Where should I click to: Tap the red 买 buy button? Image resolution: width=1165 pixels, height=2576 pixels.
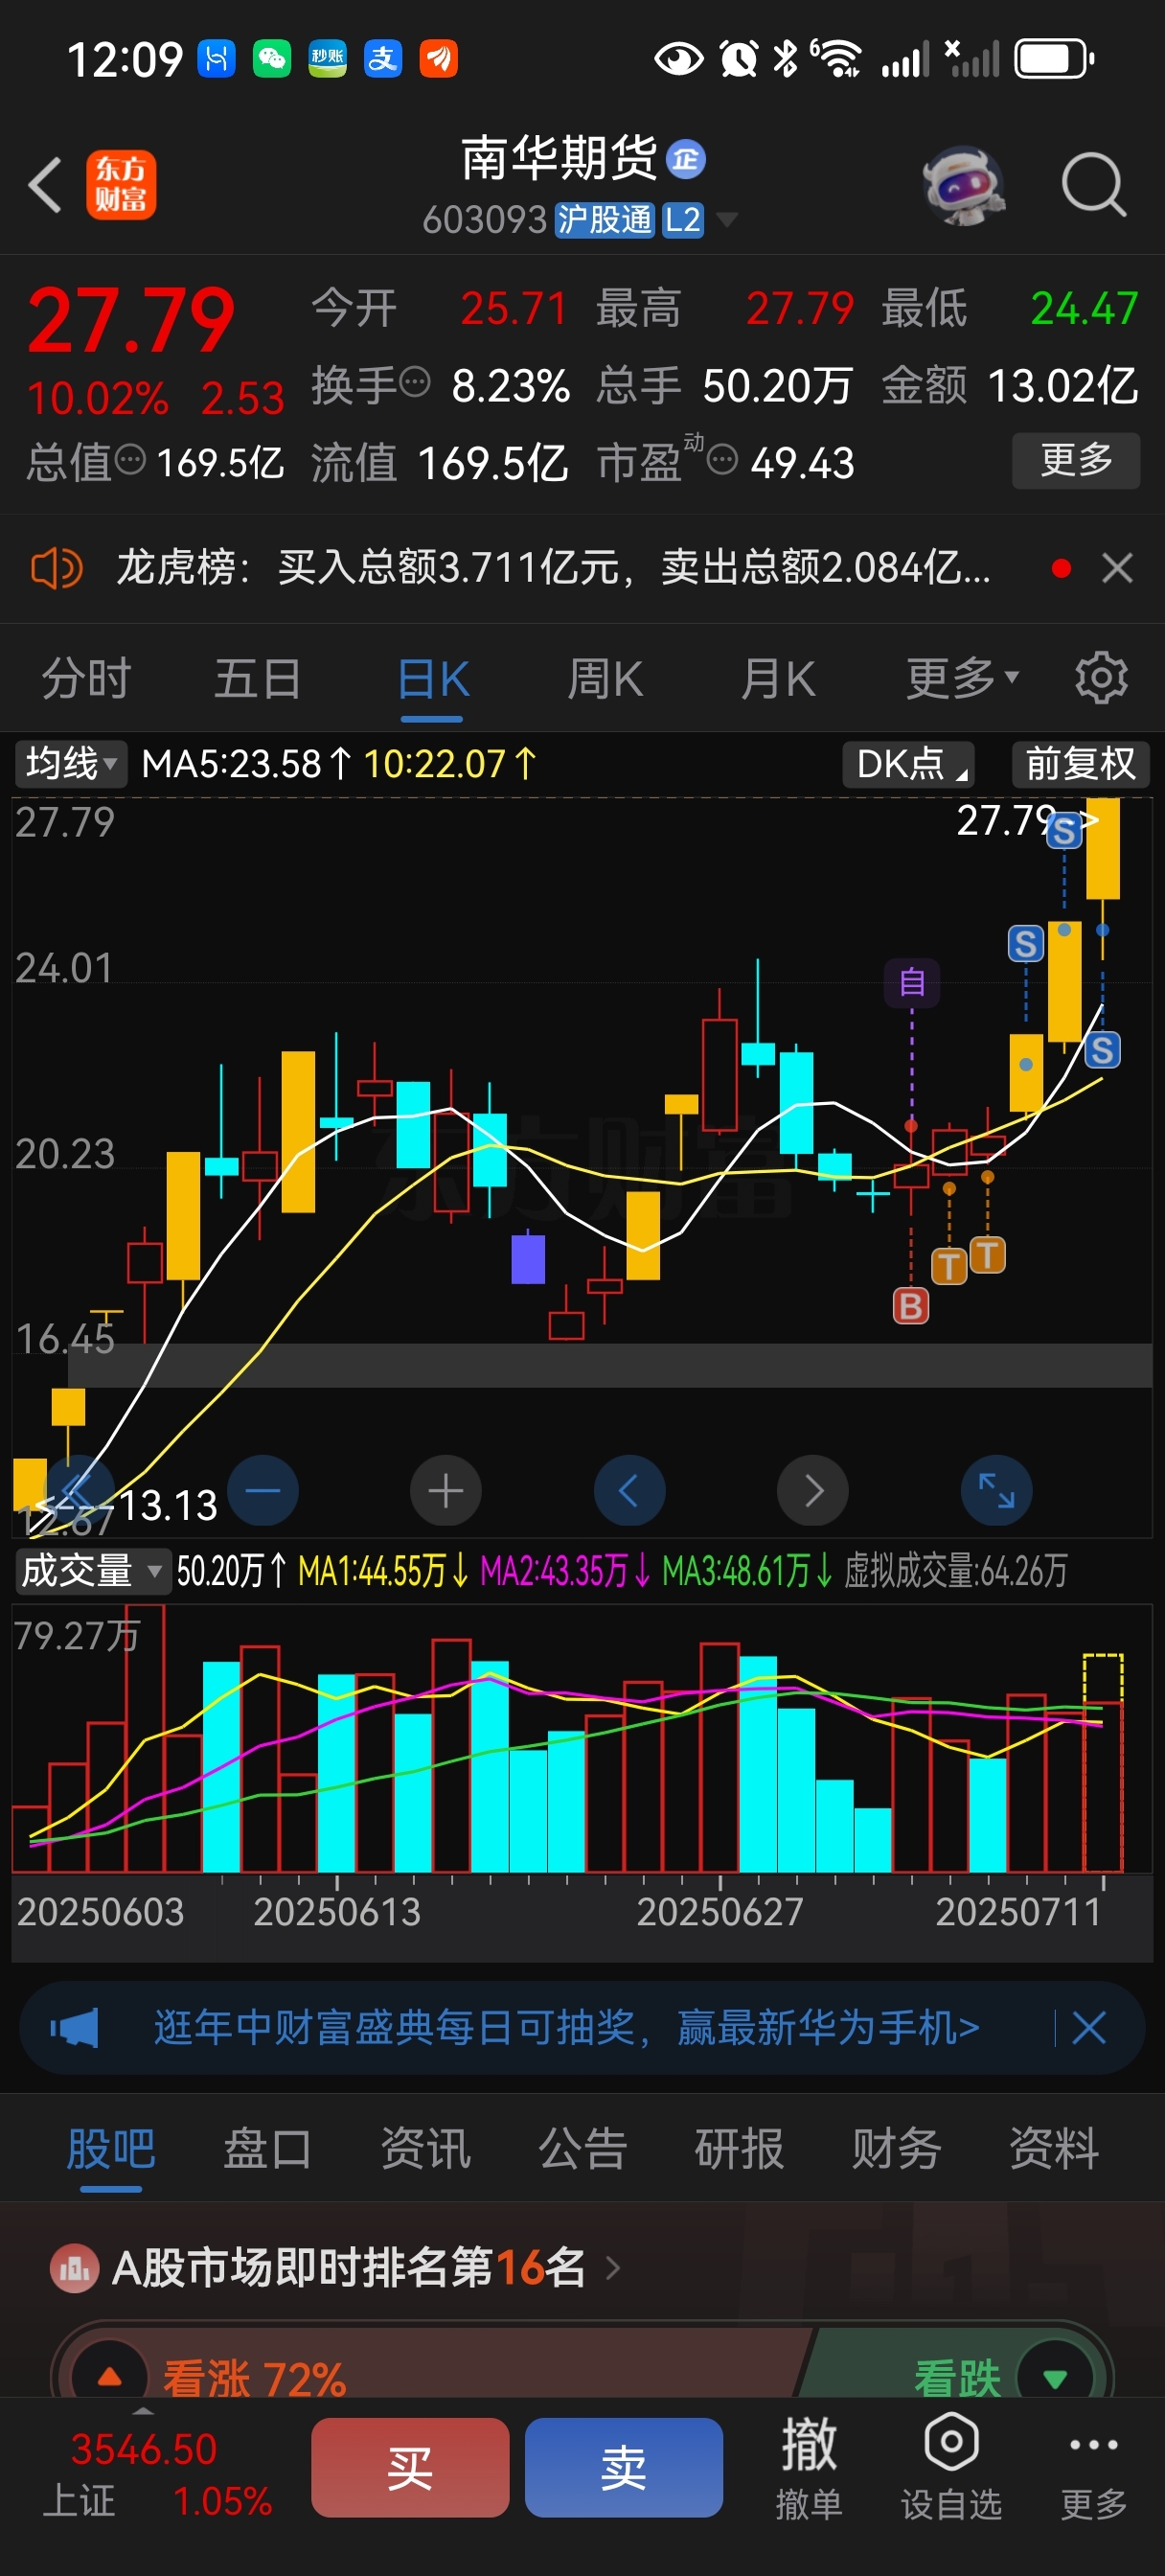[410, 2467]
